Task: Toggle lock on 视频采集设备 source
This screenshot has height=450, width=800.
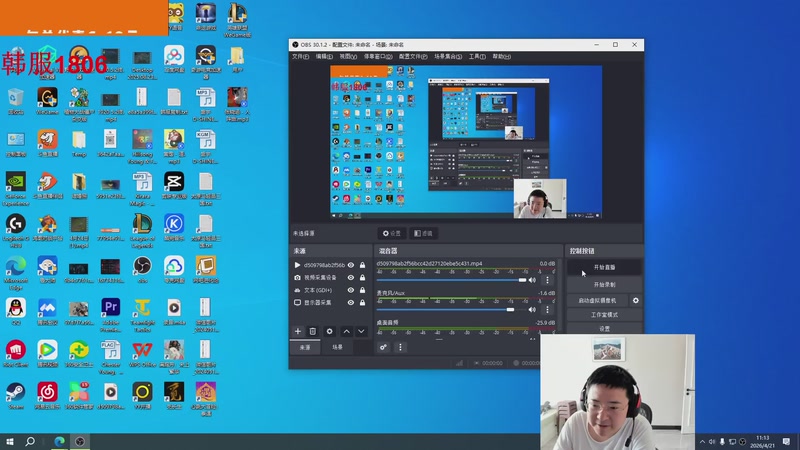Action: 362,278
